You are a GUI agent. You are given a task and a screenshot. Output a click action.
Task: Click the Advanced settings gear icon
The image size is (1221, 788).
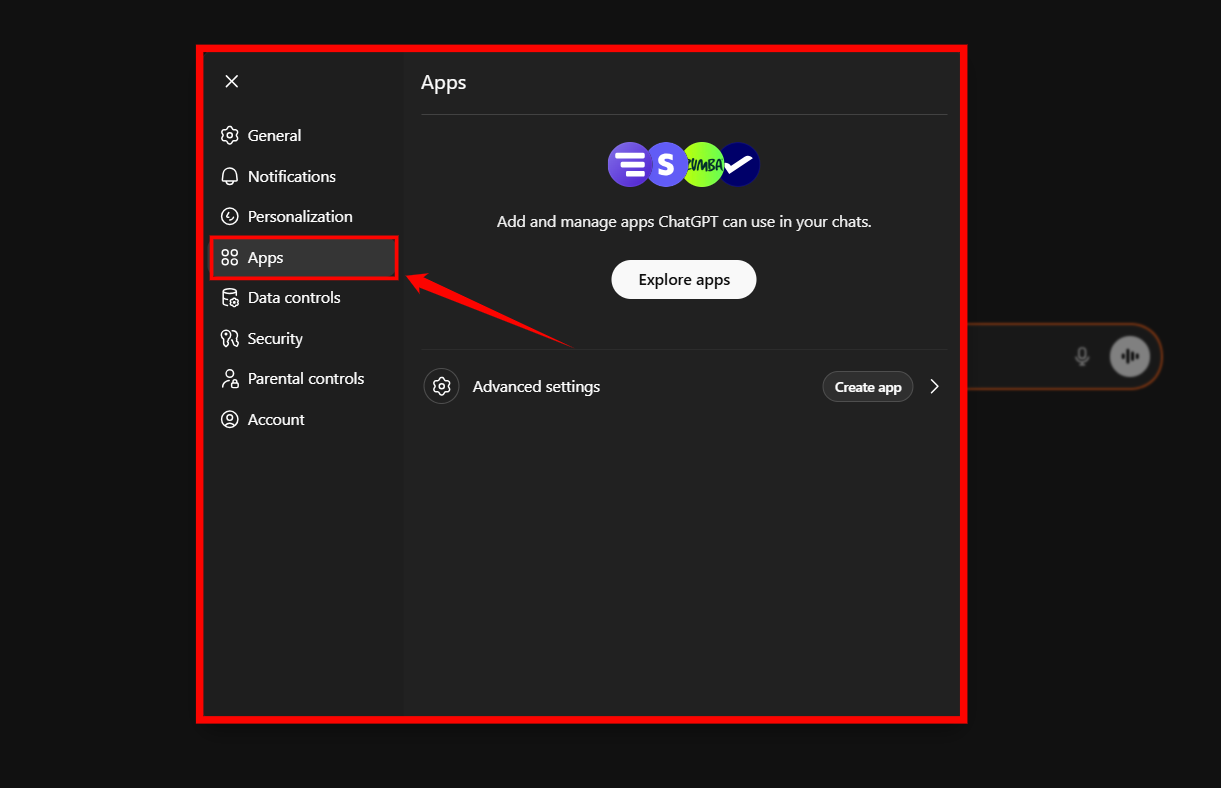click(441, 386)
